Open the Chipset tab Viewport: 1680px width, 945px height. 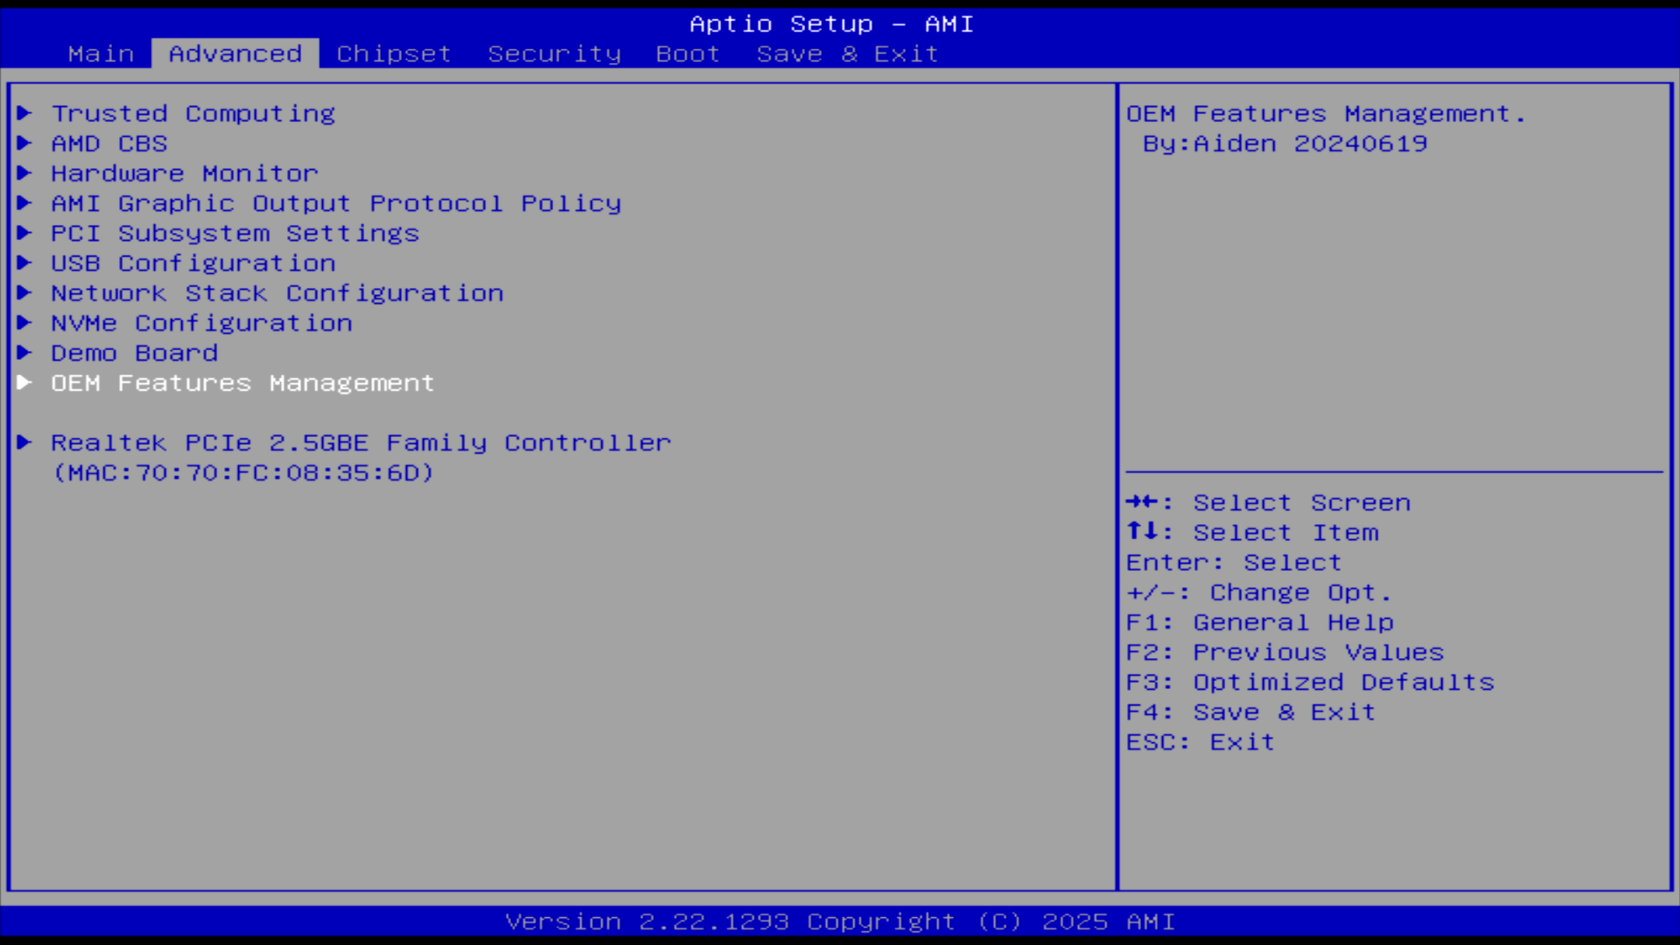(394, 54)
